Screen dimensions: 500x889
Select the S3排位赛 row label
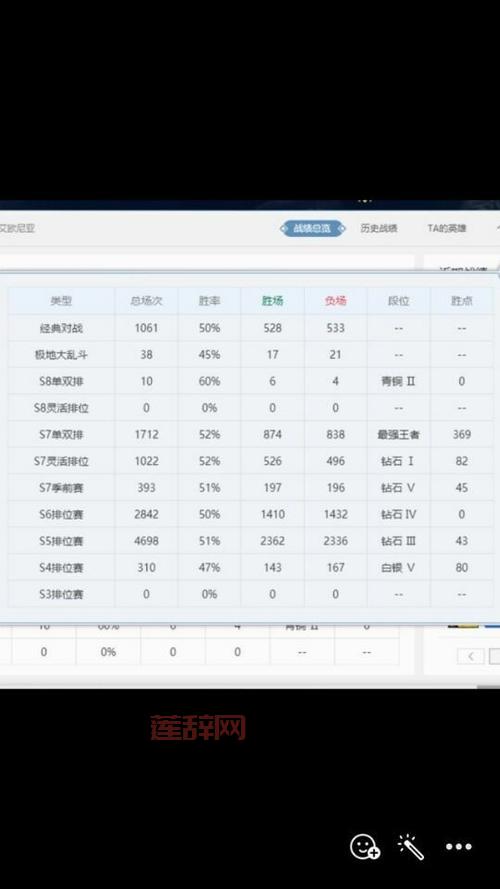(61, 594)
